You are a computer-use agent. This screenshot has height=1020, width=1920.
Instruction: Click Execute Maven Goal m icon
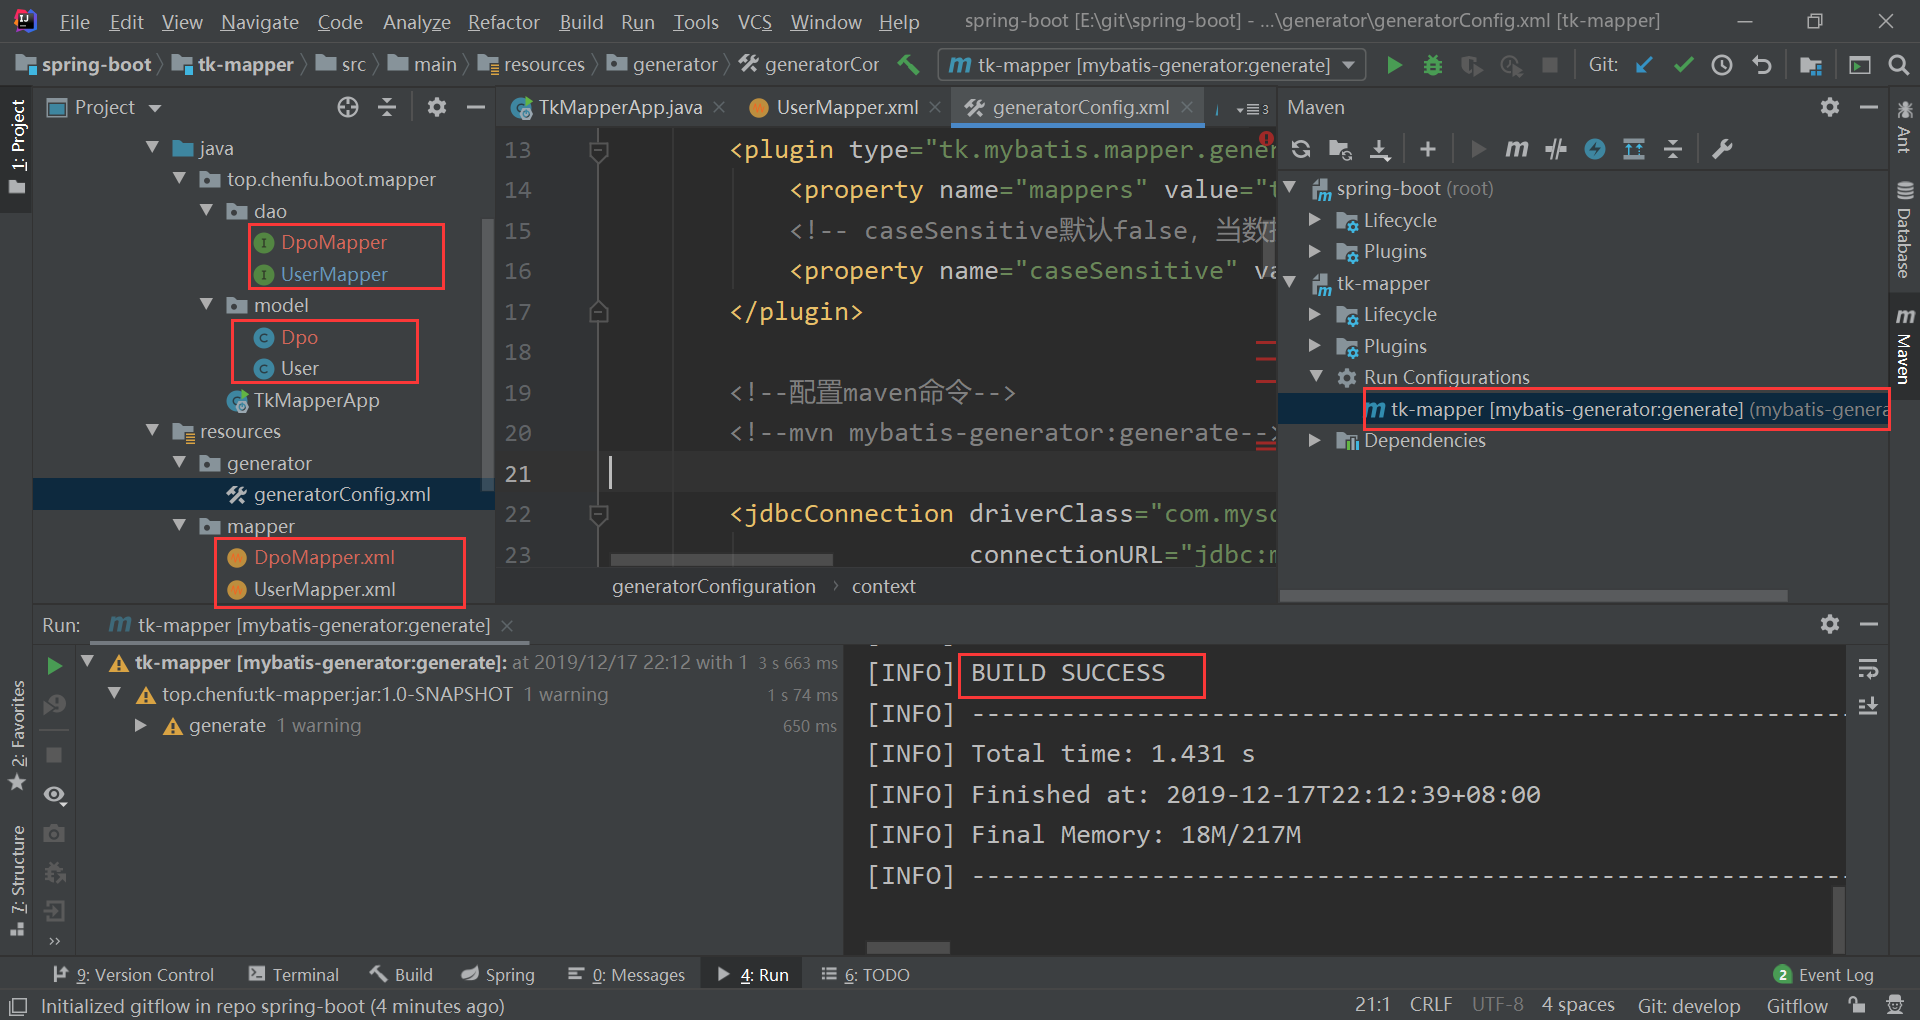[x=1517, y=149]
